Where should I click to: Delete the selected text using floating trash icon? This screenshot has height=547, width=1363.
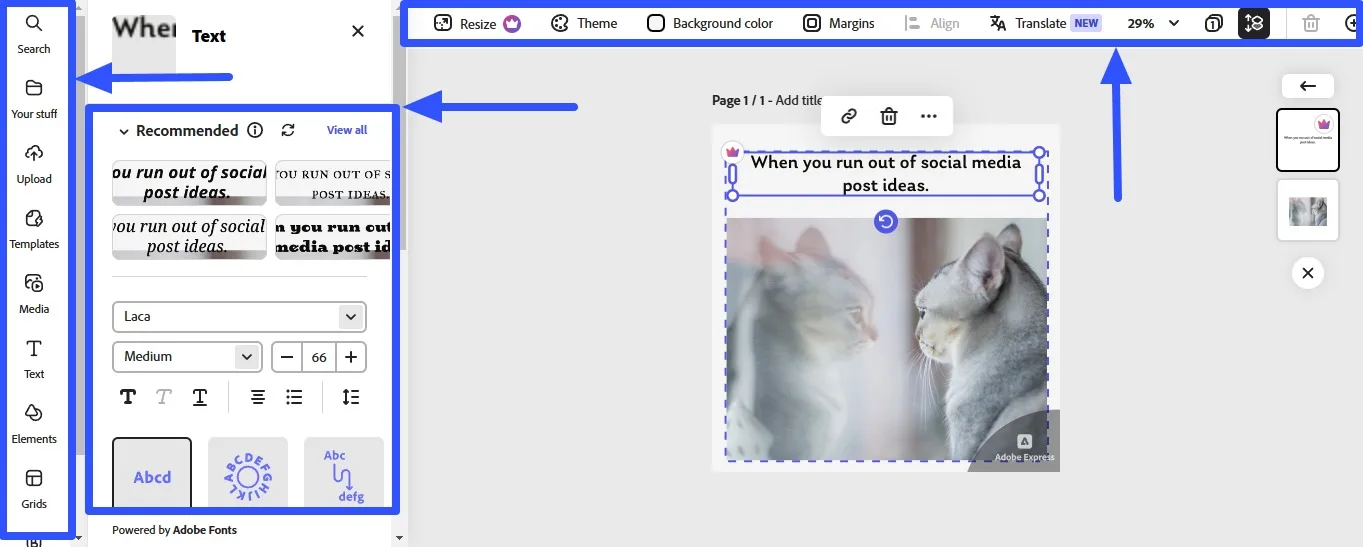[888, 116]
